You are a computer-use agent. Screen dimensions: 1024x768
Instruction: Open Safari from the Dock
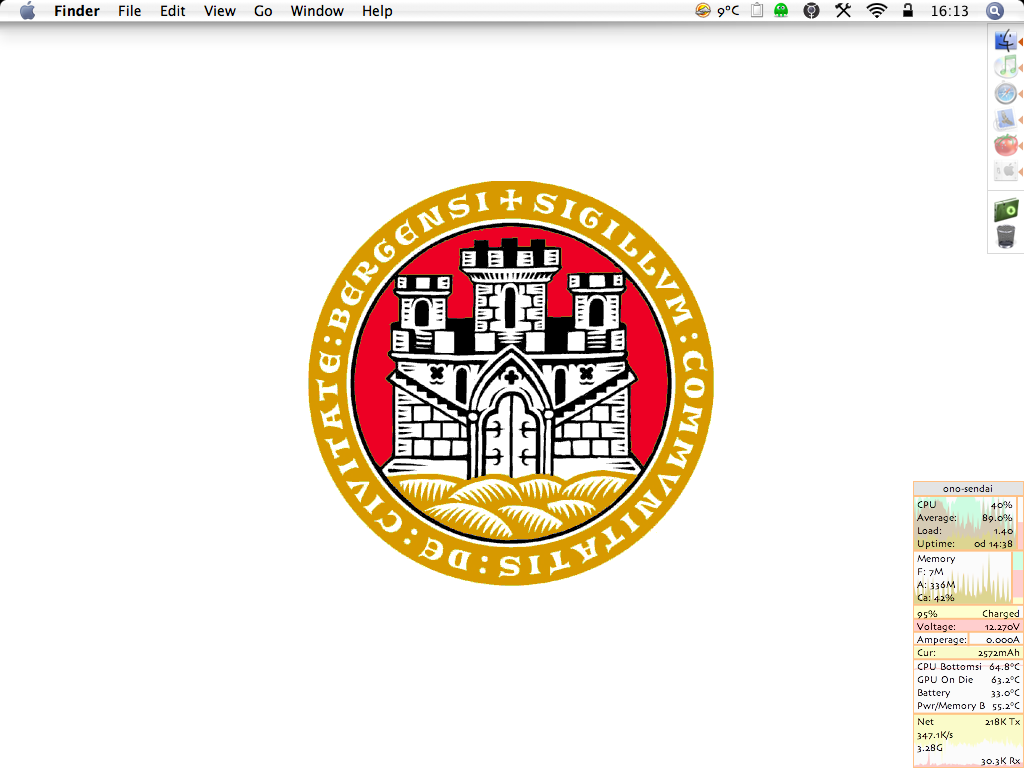pyautogui.click(x=1006, y=93)
